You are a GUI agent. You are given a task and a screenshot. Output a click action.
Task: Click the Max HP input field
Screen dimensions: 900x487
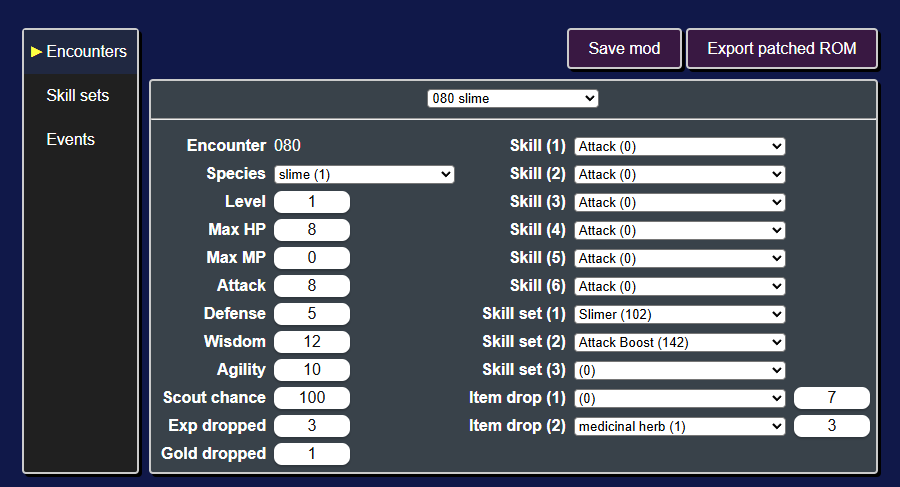(x=312, y=230)
